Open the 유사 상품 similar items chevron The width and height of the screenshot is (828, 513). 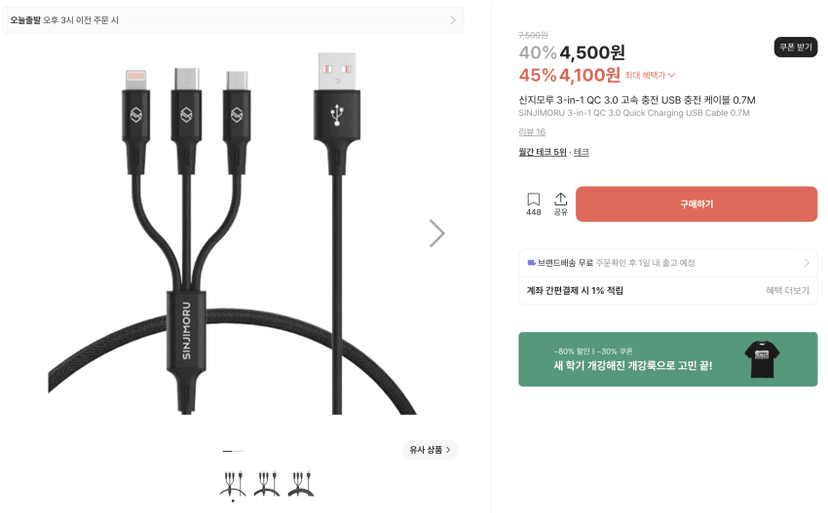448,450
